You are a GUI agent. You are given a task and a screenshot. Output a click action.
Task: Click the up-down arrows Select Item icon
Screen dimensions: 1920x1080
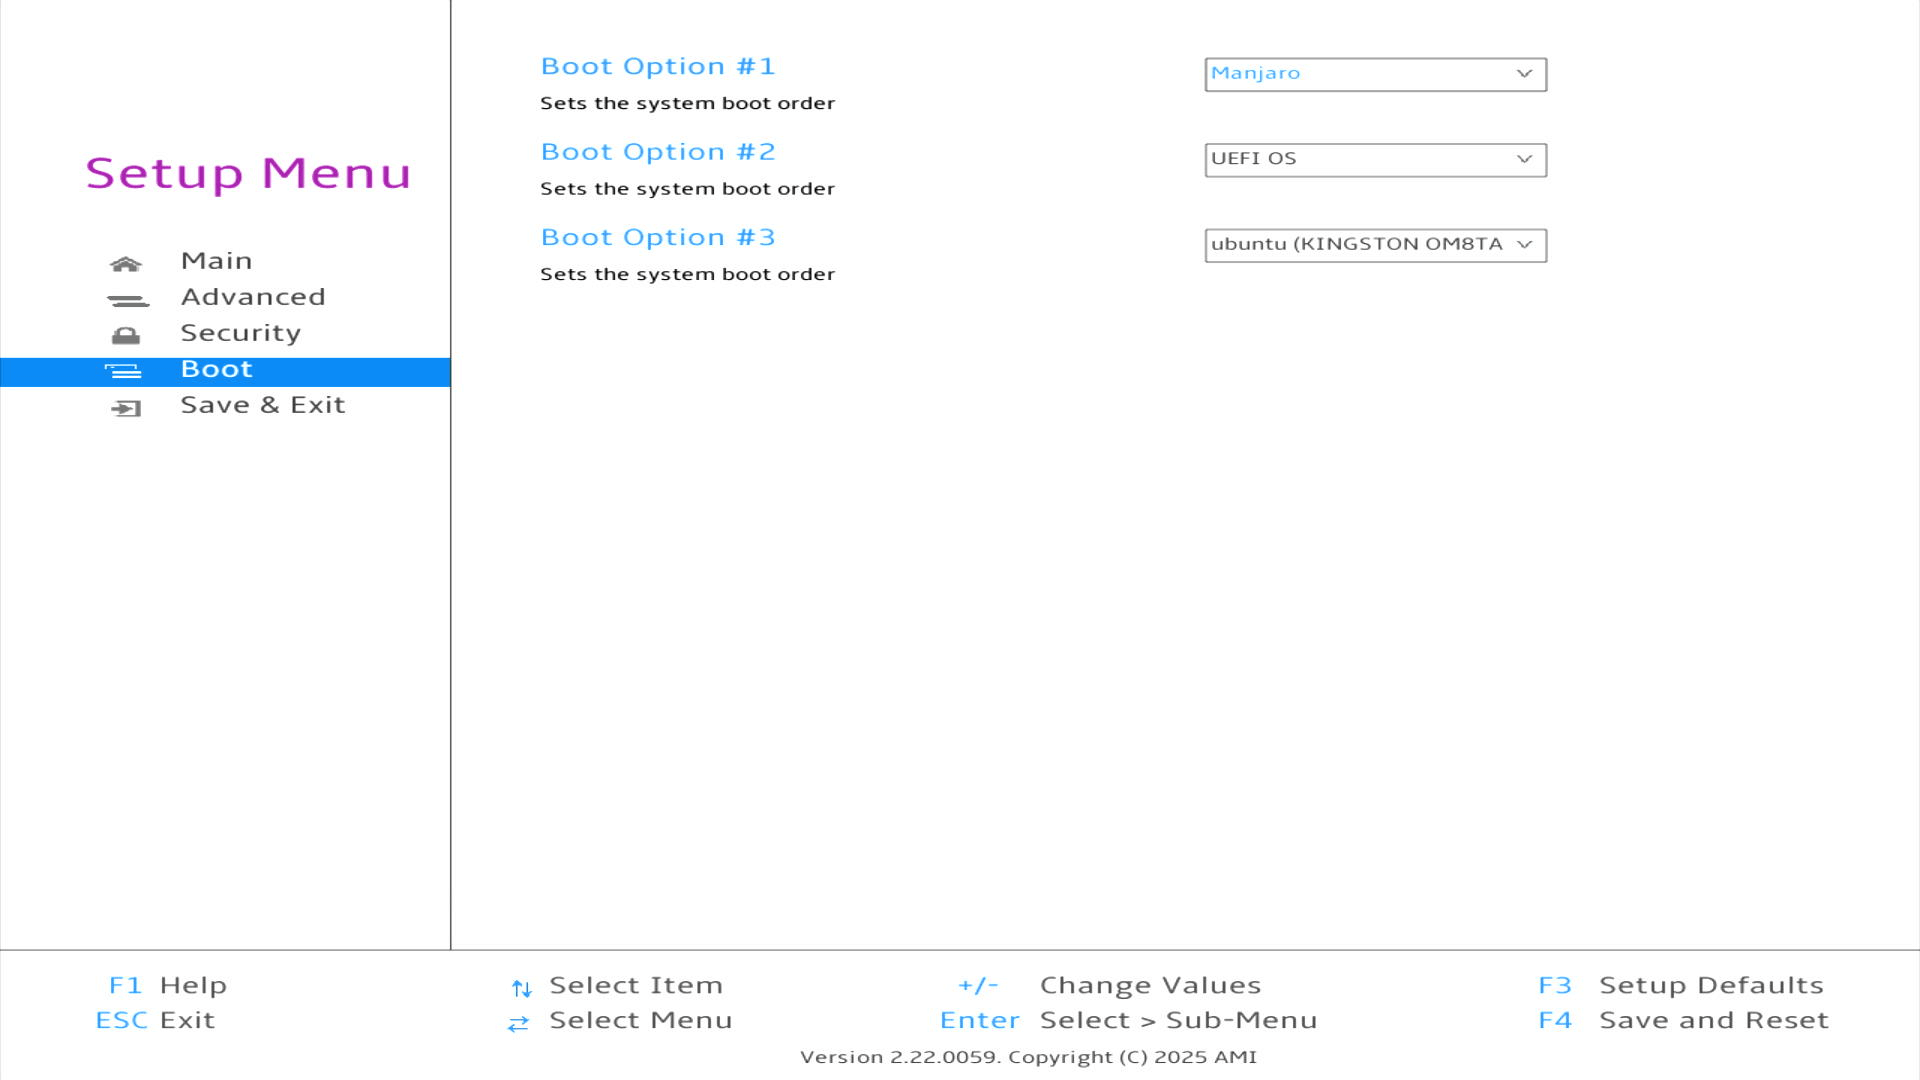tap(521, 988)
